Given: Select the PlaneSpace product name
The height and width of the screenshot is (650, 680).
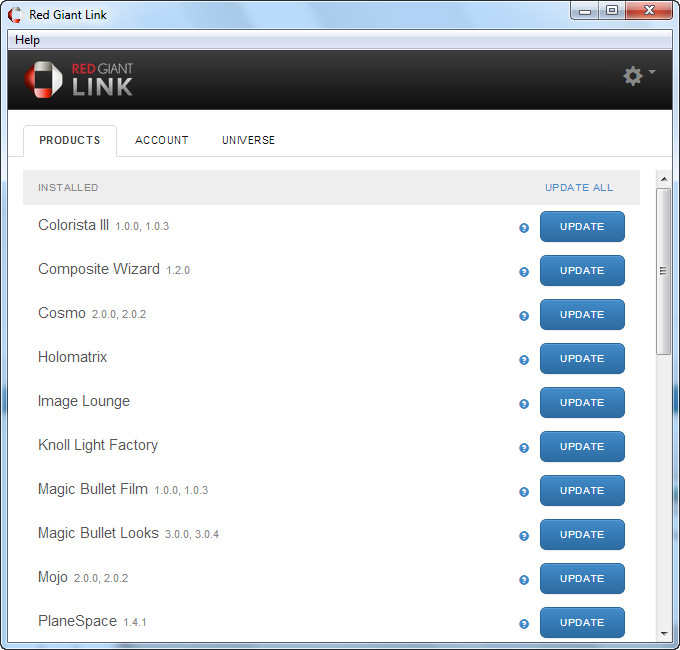Looking at the screenshot, I should pyautogui.click(x=78, y=621).
